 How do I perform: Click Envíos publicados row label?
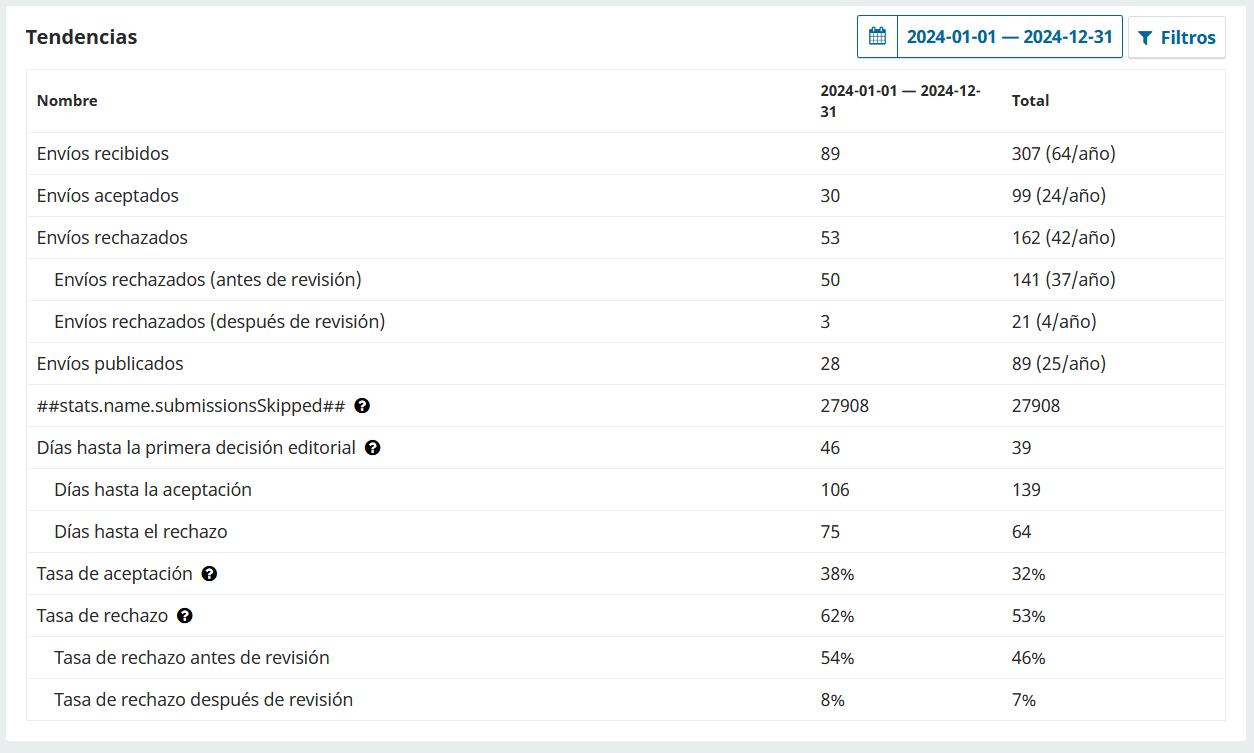[x=110, y=364]
